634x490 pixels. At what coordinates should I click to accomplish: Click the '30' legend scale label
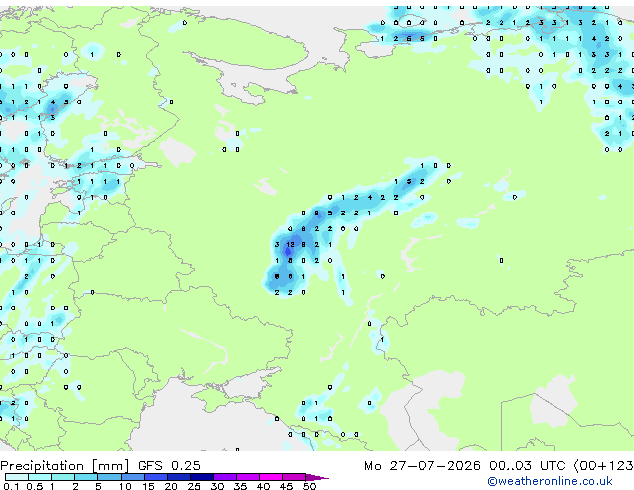tap(218, 486)
